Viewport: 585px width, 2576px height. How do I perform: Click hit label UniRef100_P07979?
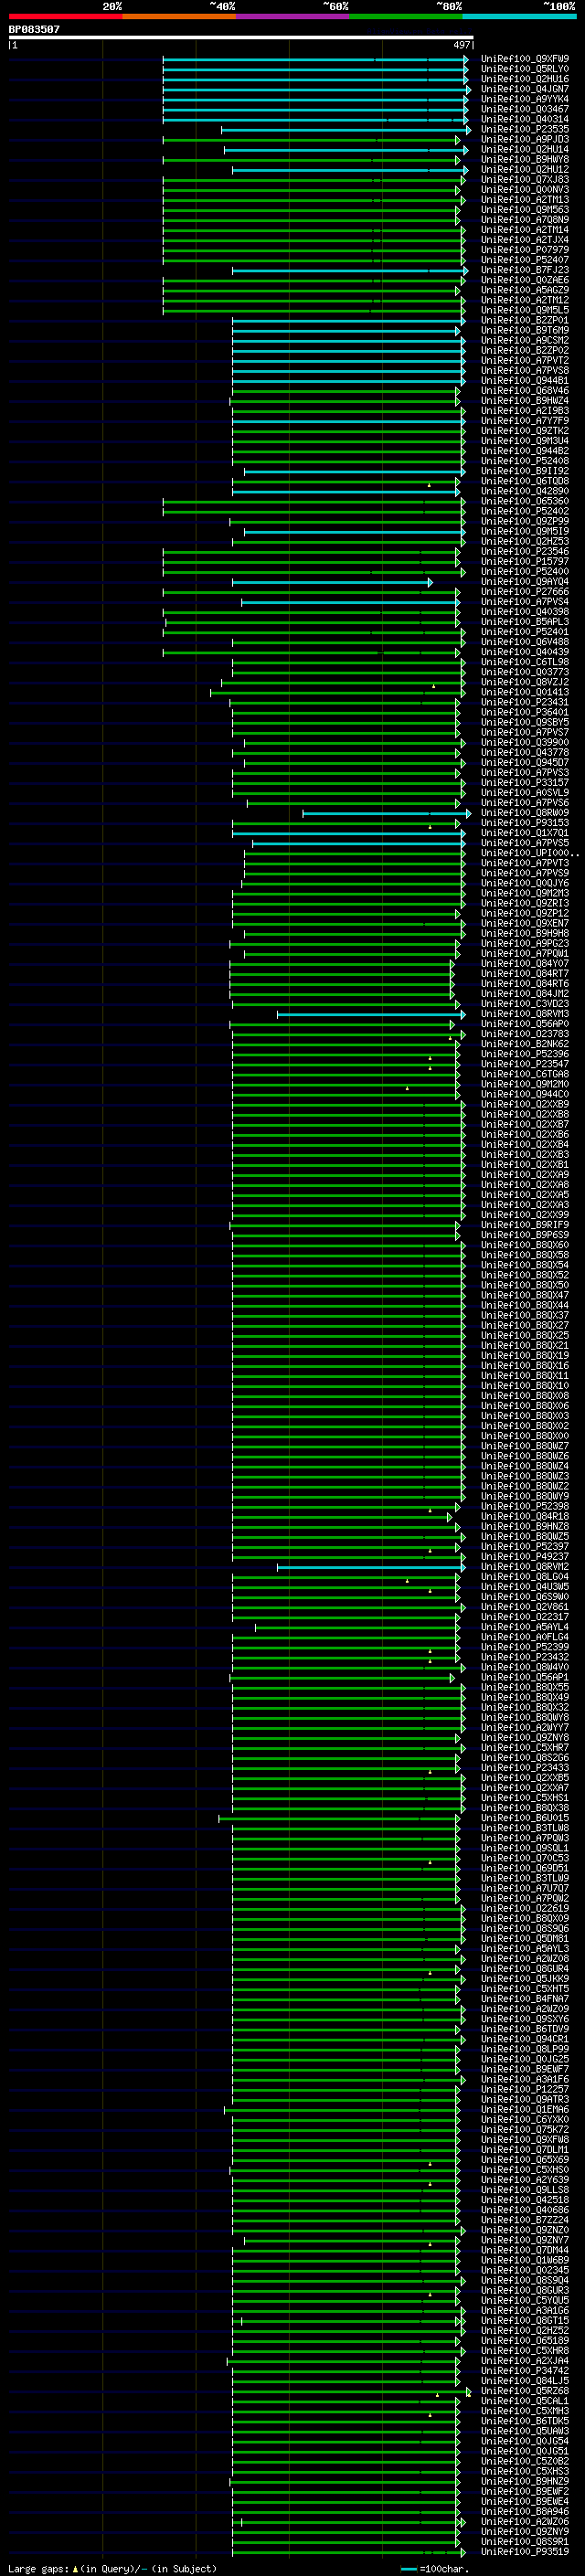525,250
